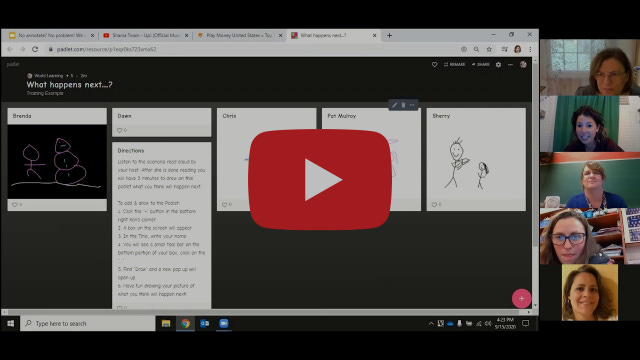Image resolution: width=640 pixels, height=360 pixels.
Task: Open the volume speaker tray icon
Action: pyautogui.click(x=488, y=324)
